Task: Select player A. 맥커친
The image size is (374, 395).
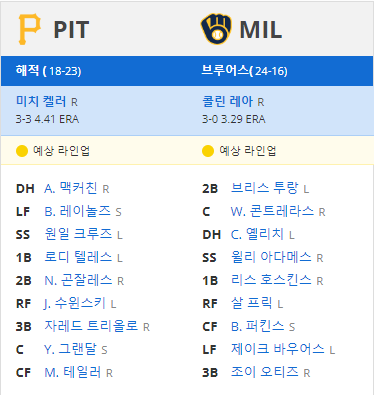Action: [x=71, y=188]
